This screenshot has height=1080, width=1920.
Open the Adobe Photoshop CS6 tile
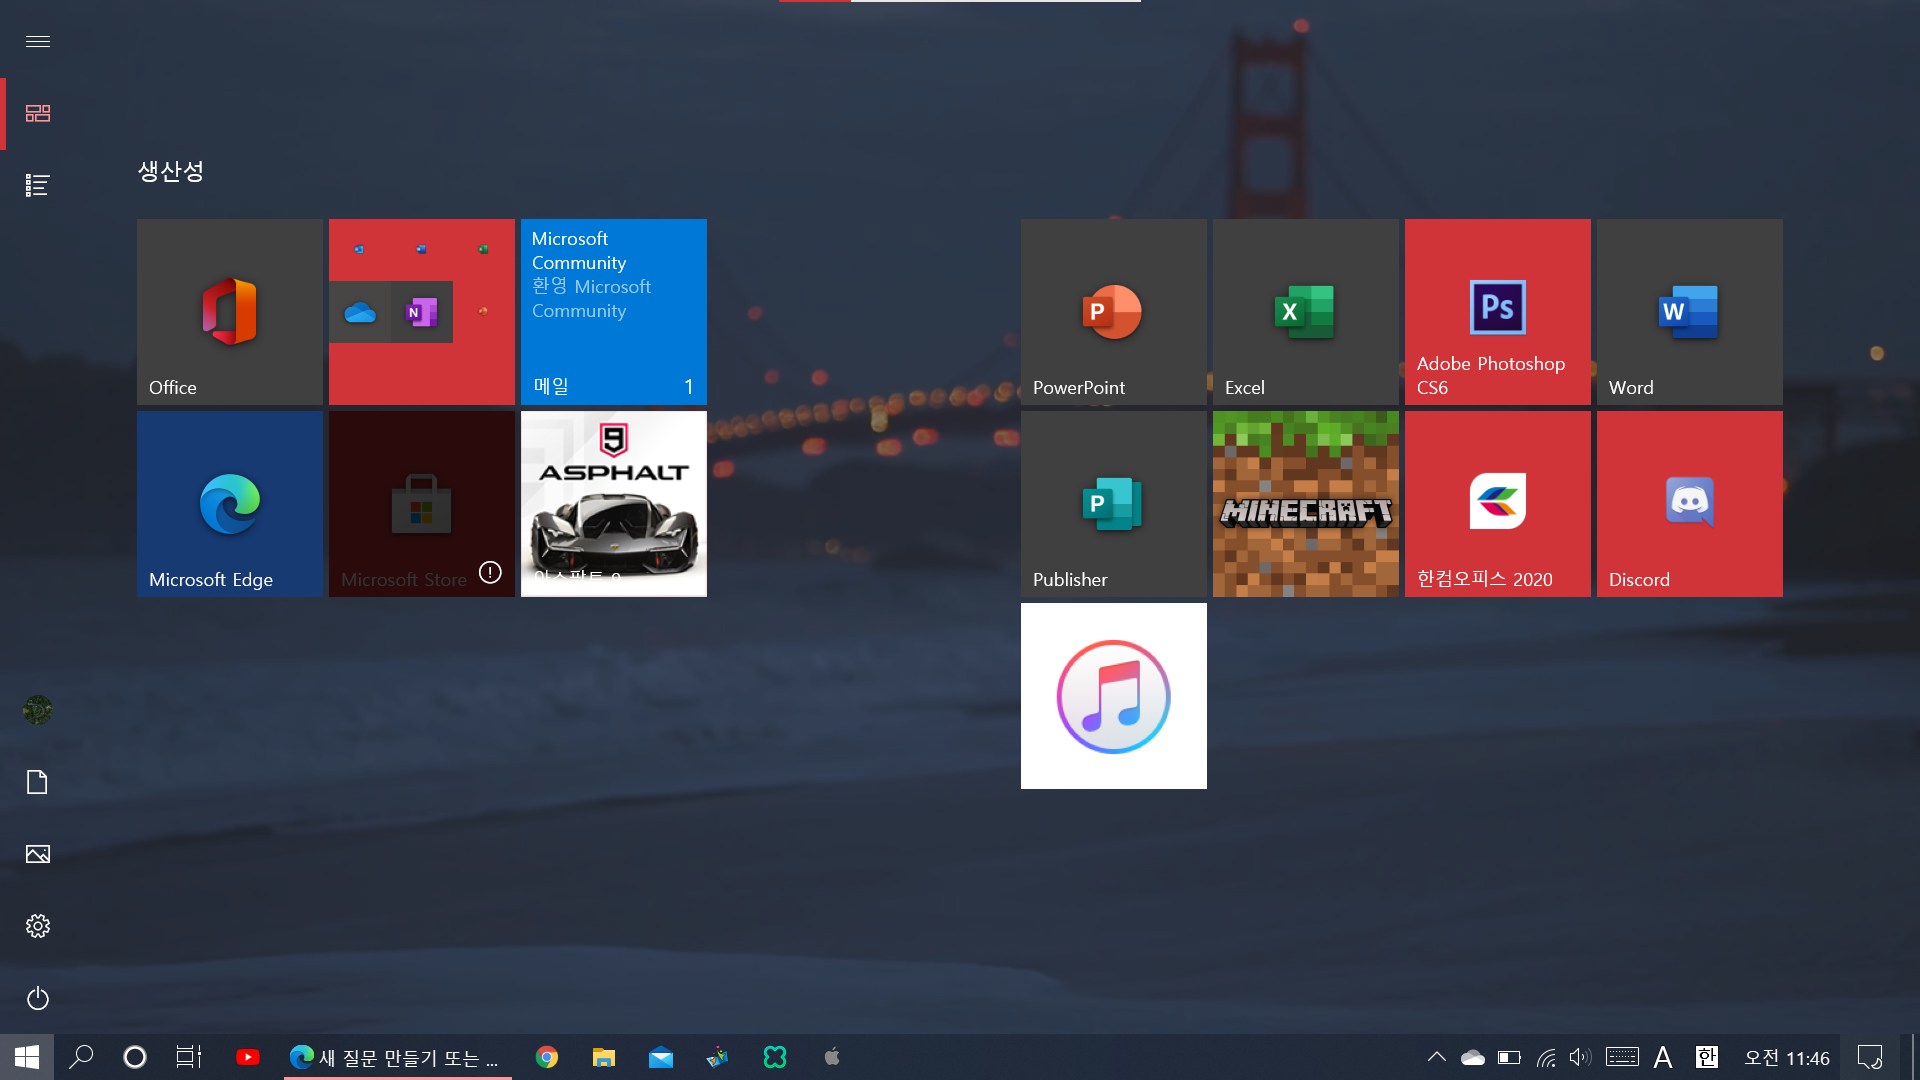coord(1498,312)
